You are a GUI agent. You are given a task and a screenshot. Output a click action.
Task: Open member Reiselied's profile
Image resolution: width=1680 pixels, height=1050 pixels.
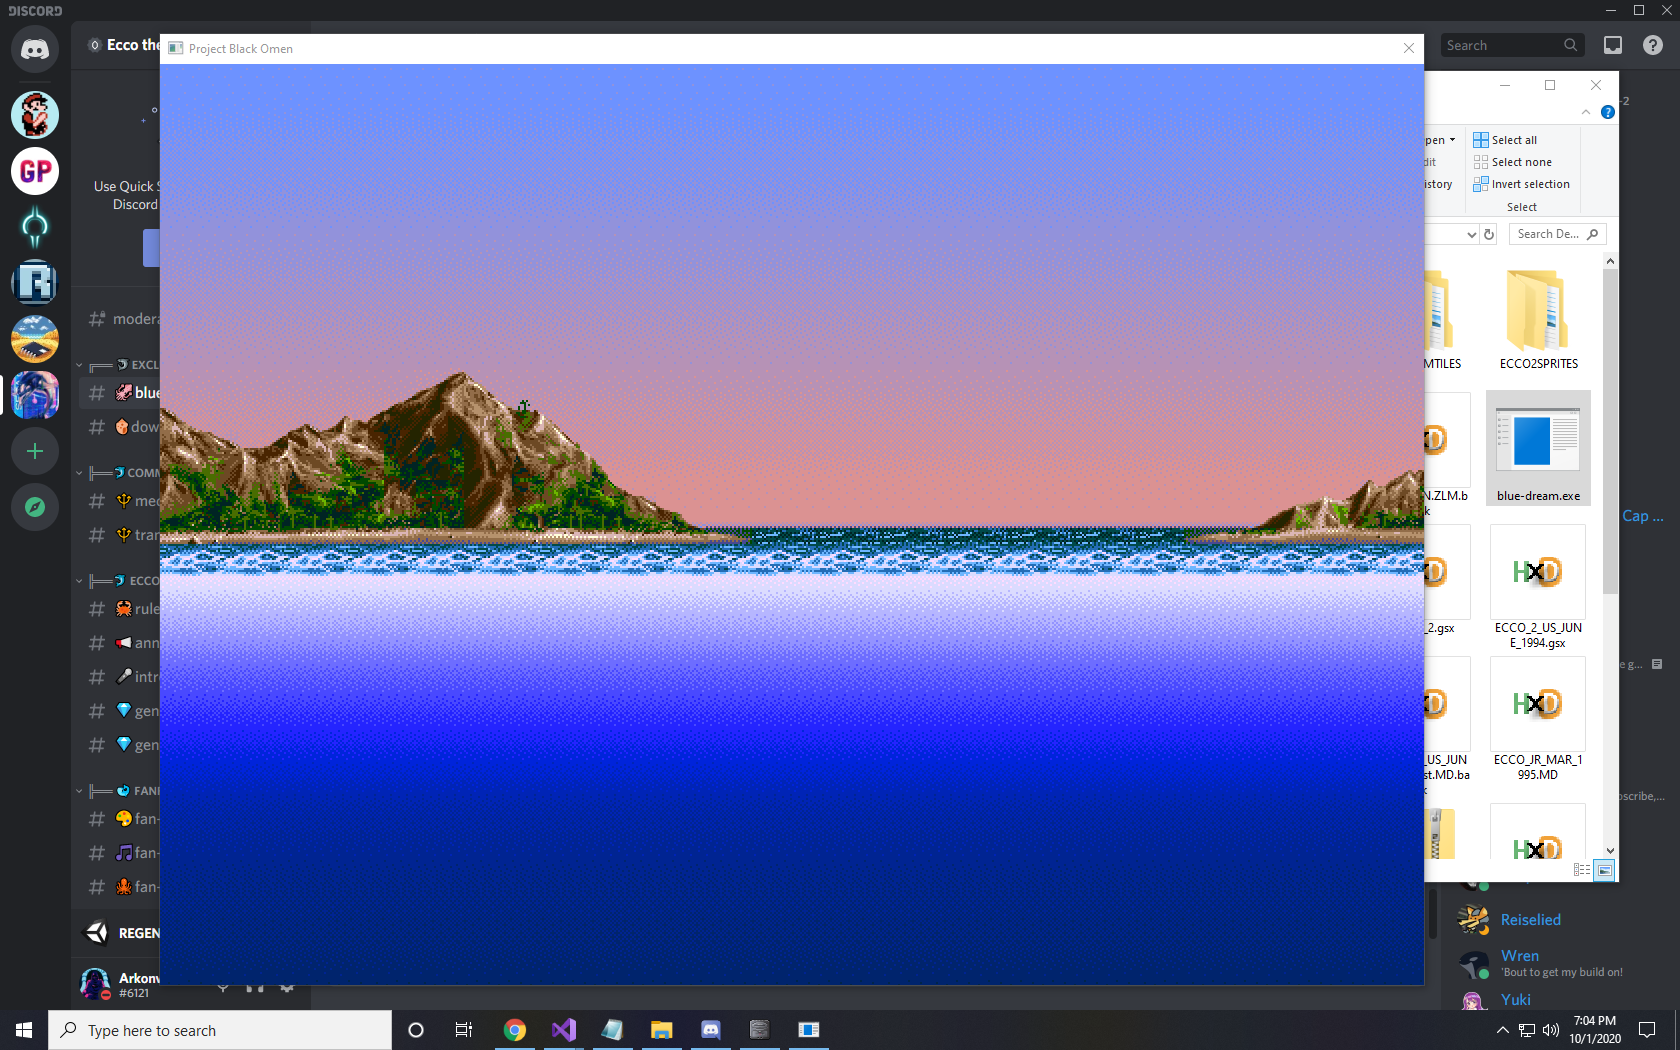[x=1530, y=920]
